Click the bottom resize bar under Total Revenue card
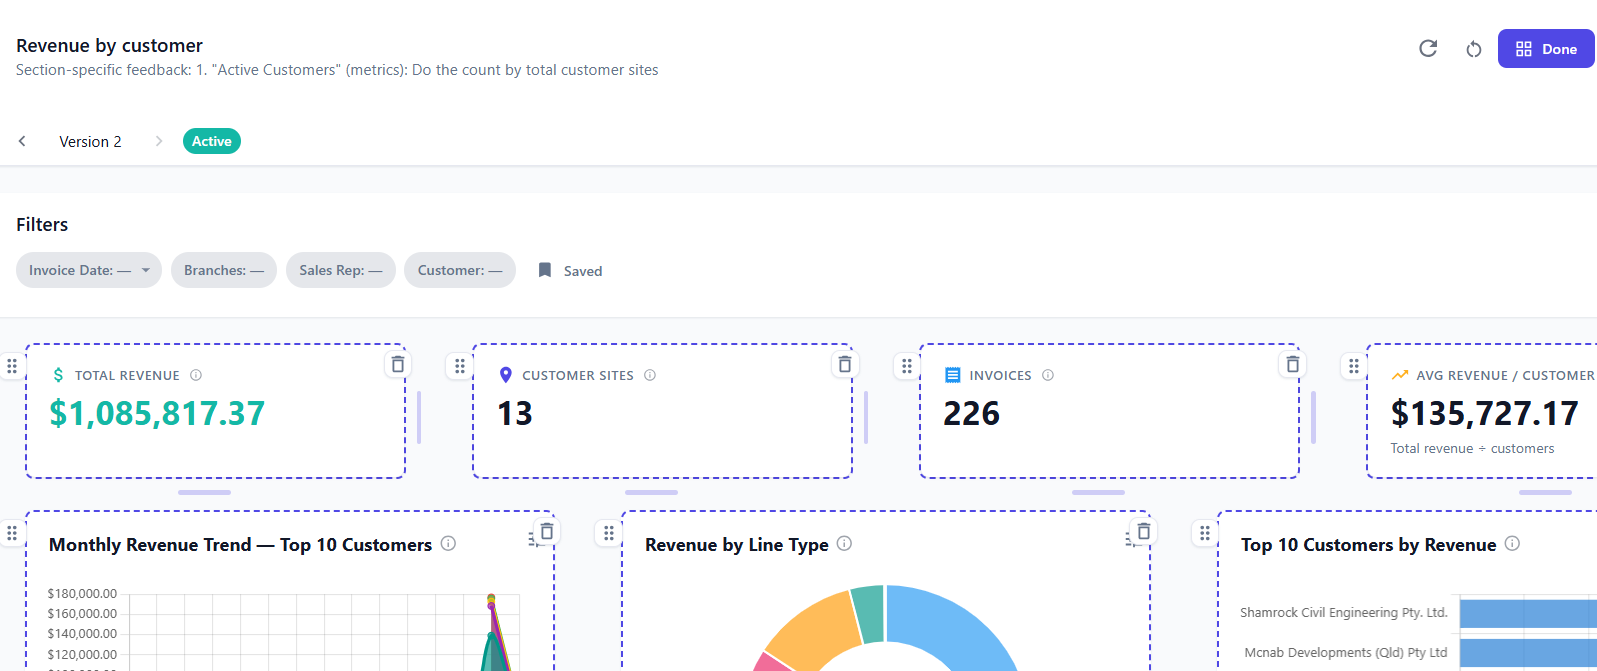 coord(204,492)
